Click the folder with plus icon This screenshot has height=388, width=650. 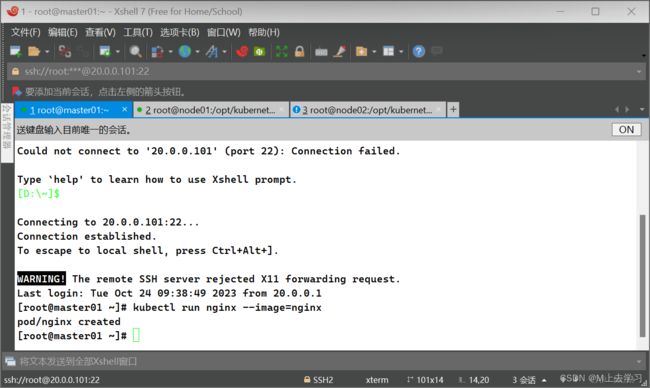pos(361,51)
